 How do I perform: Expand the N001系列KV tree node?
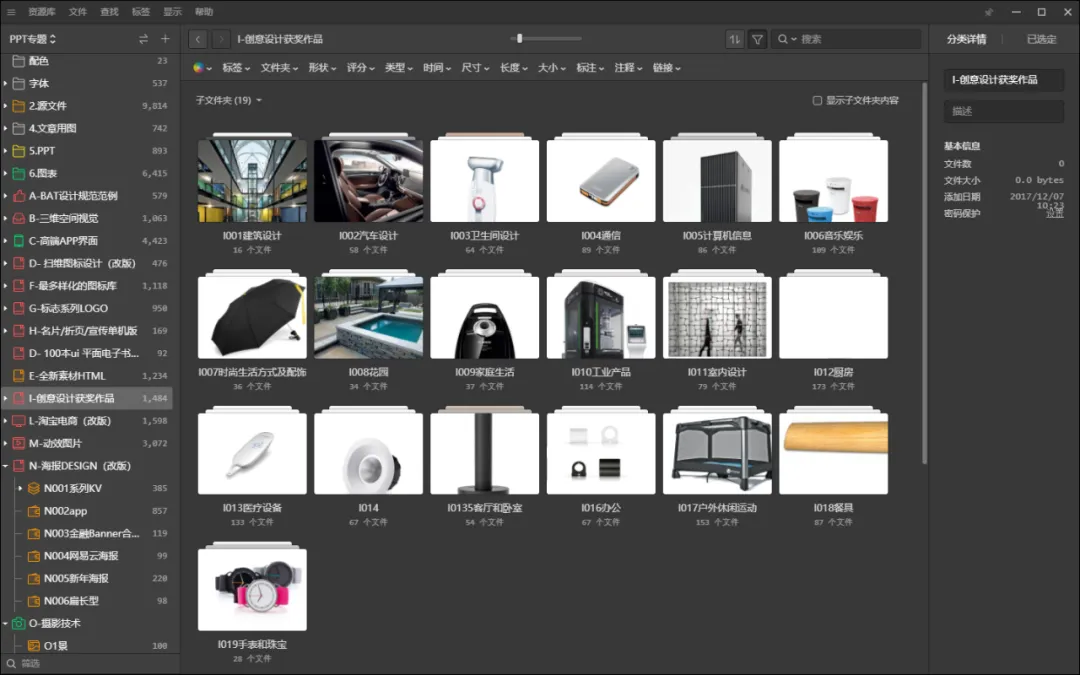[x=20, y=488]
